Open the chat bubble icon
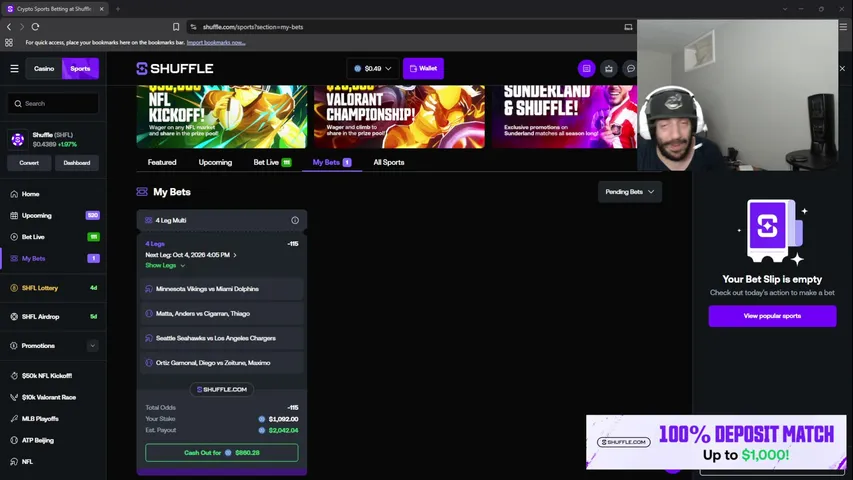853x480 pixels. [x=631, y=69]
